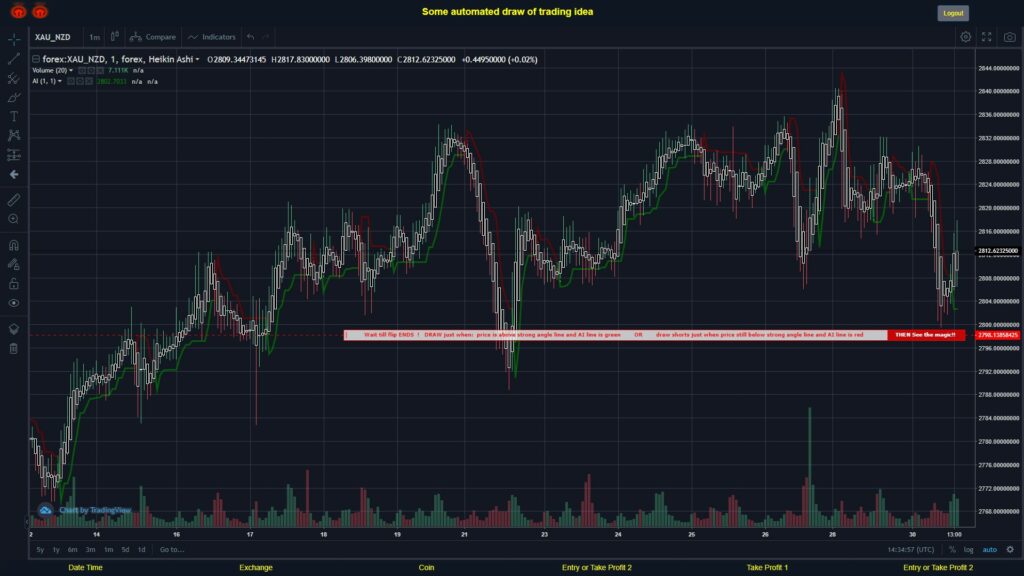Click the current price label 2812.62325000
The image size is (1024, 576).
tap(998, 251)
